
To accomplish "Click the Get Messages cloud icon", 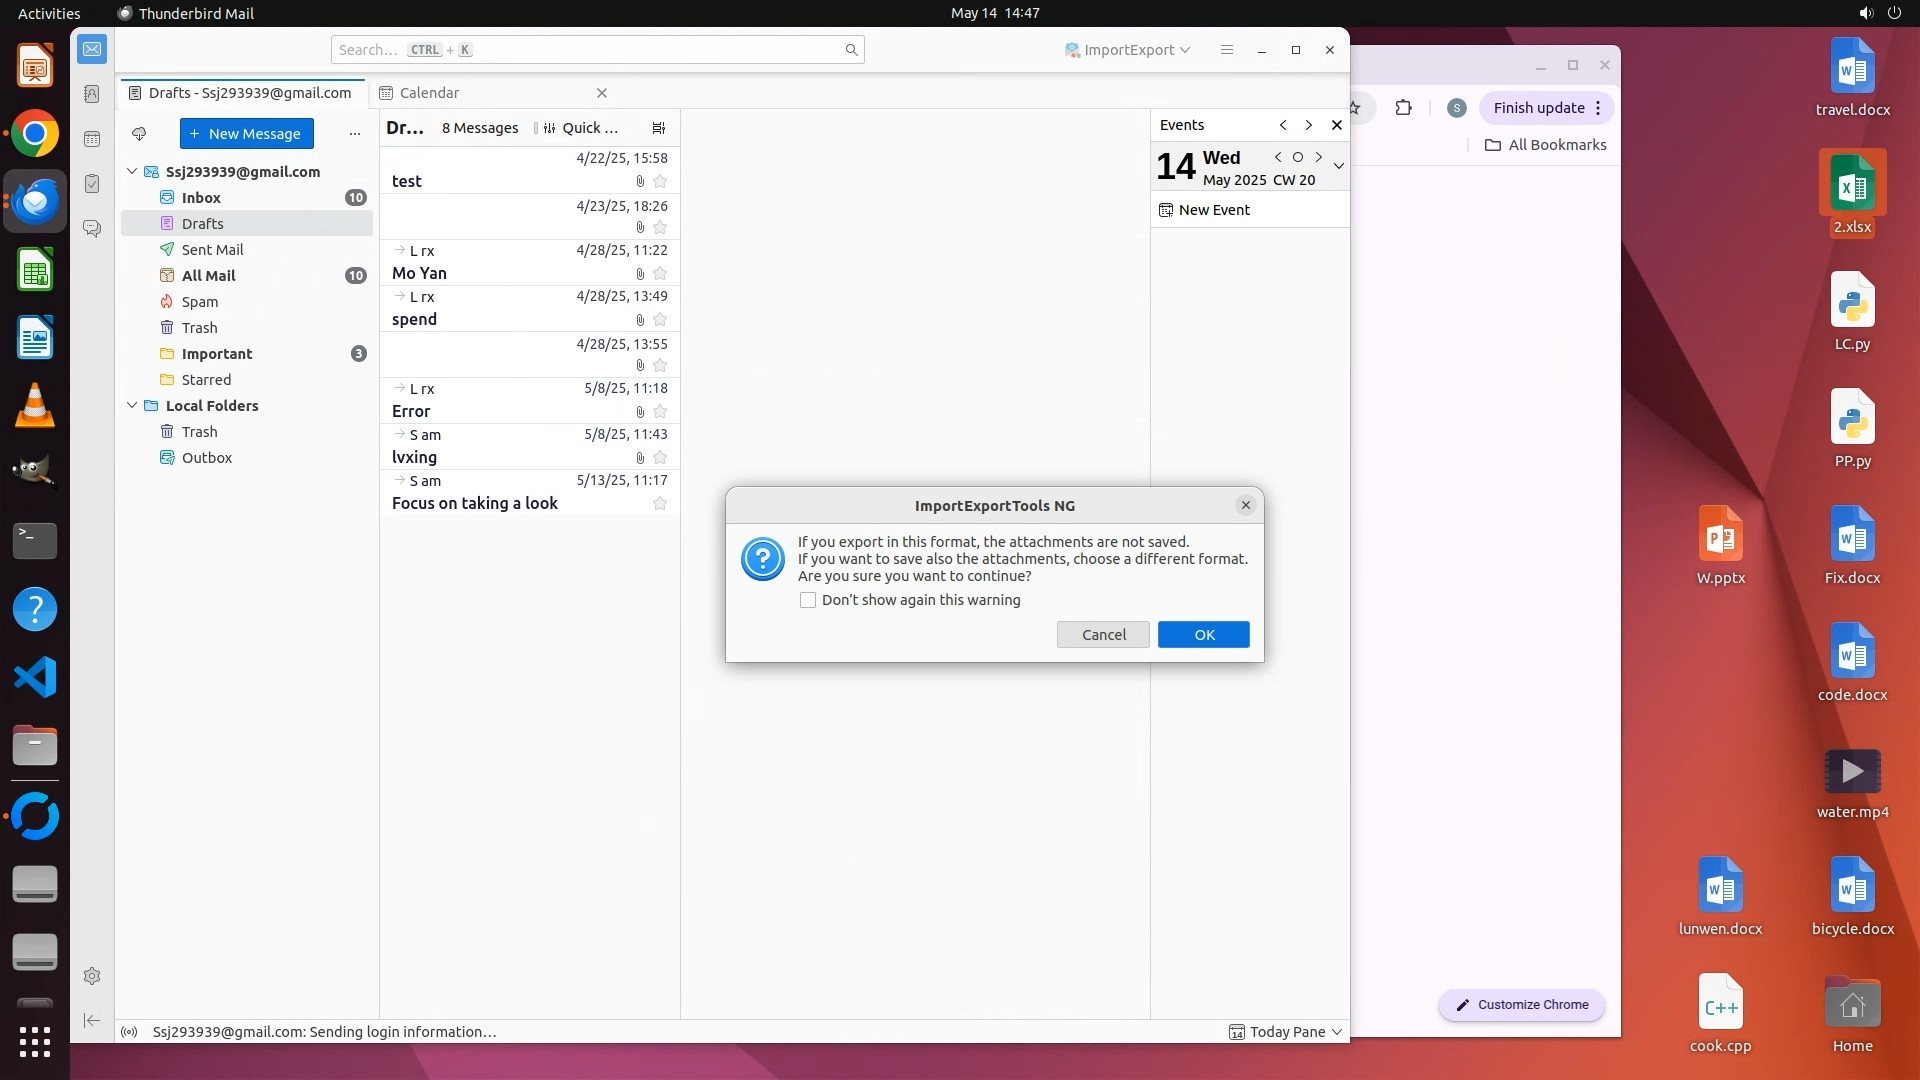I will coord(139,134).
